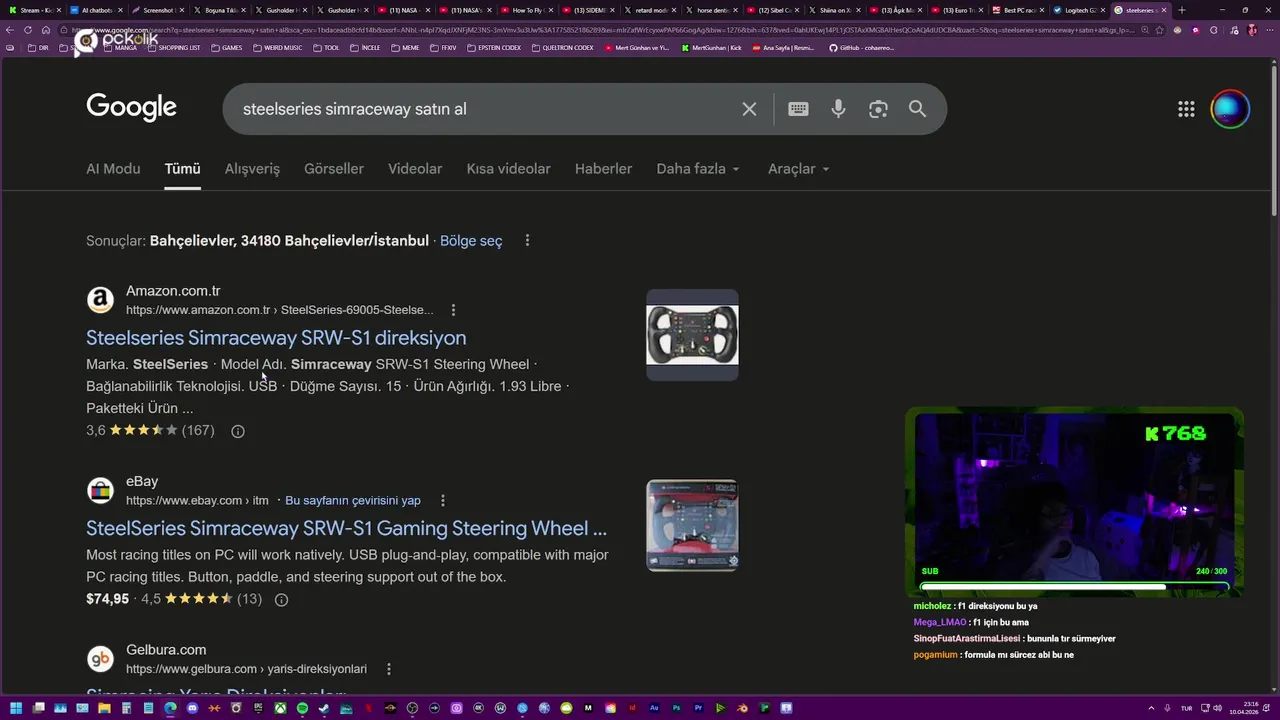Open GitHub - cohaereo bookmark
Image resolution: width=1280 pixels, height=720 pixels.
861,47
